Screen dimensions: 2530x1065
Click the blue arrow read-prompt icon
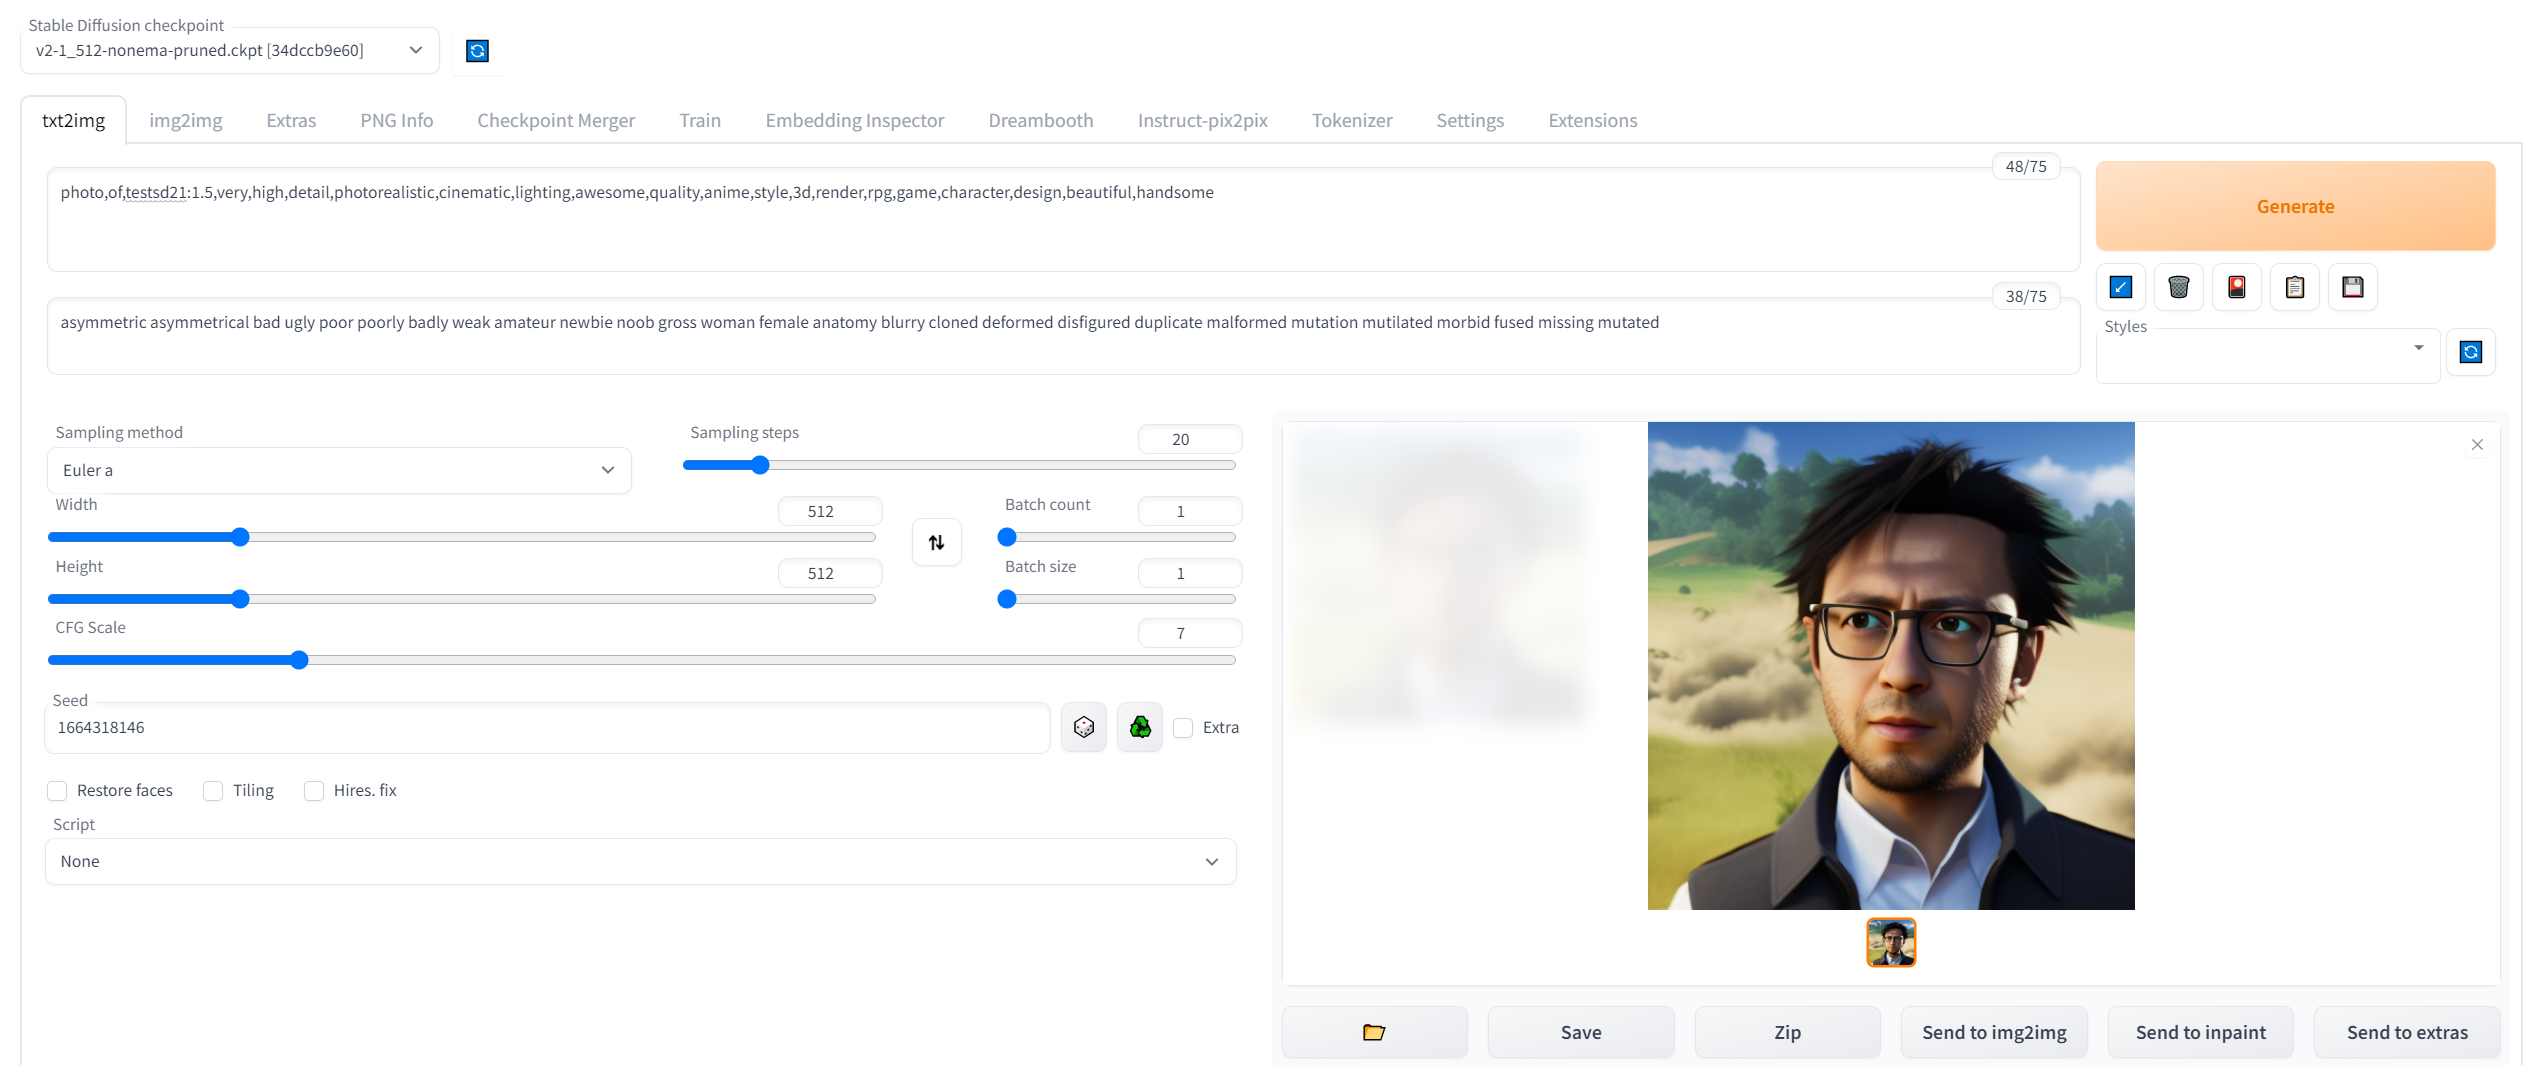pos(2120,287)
